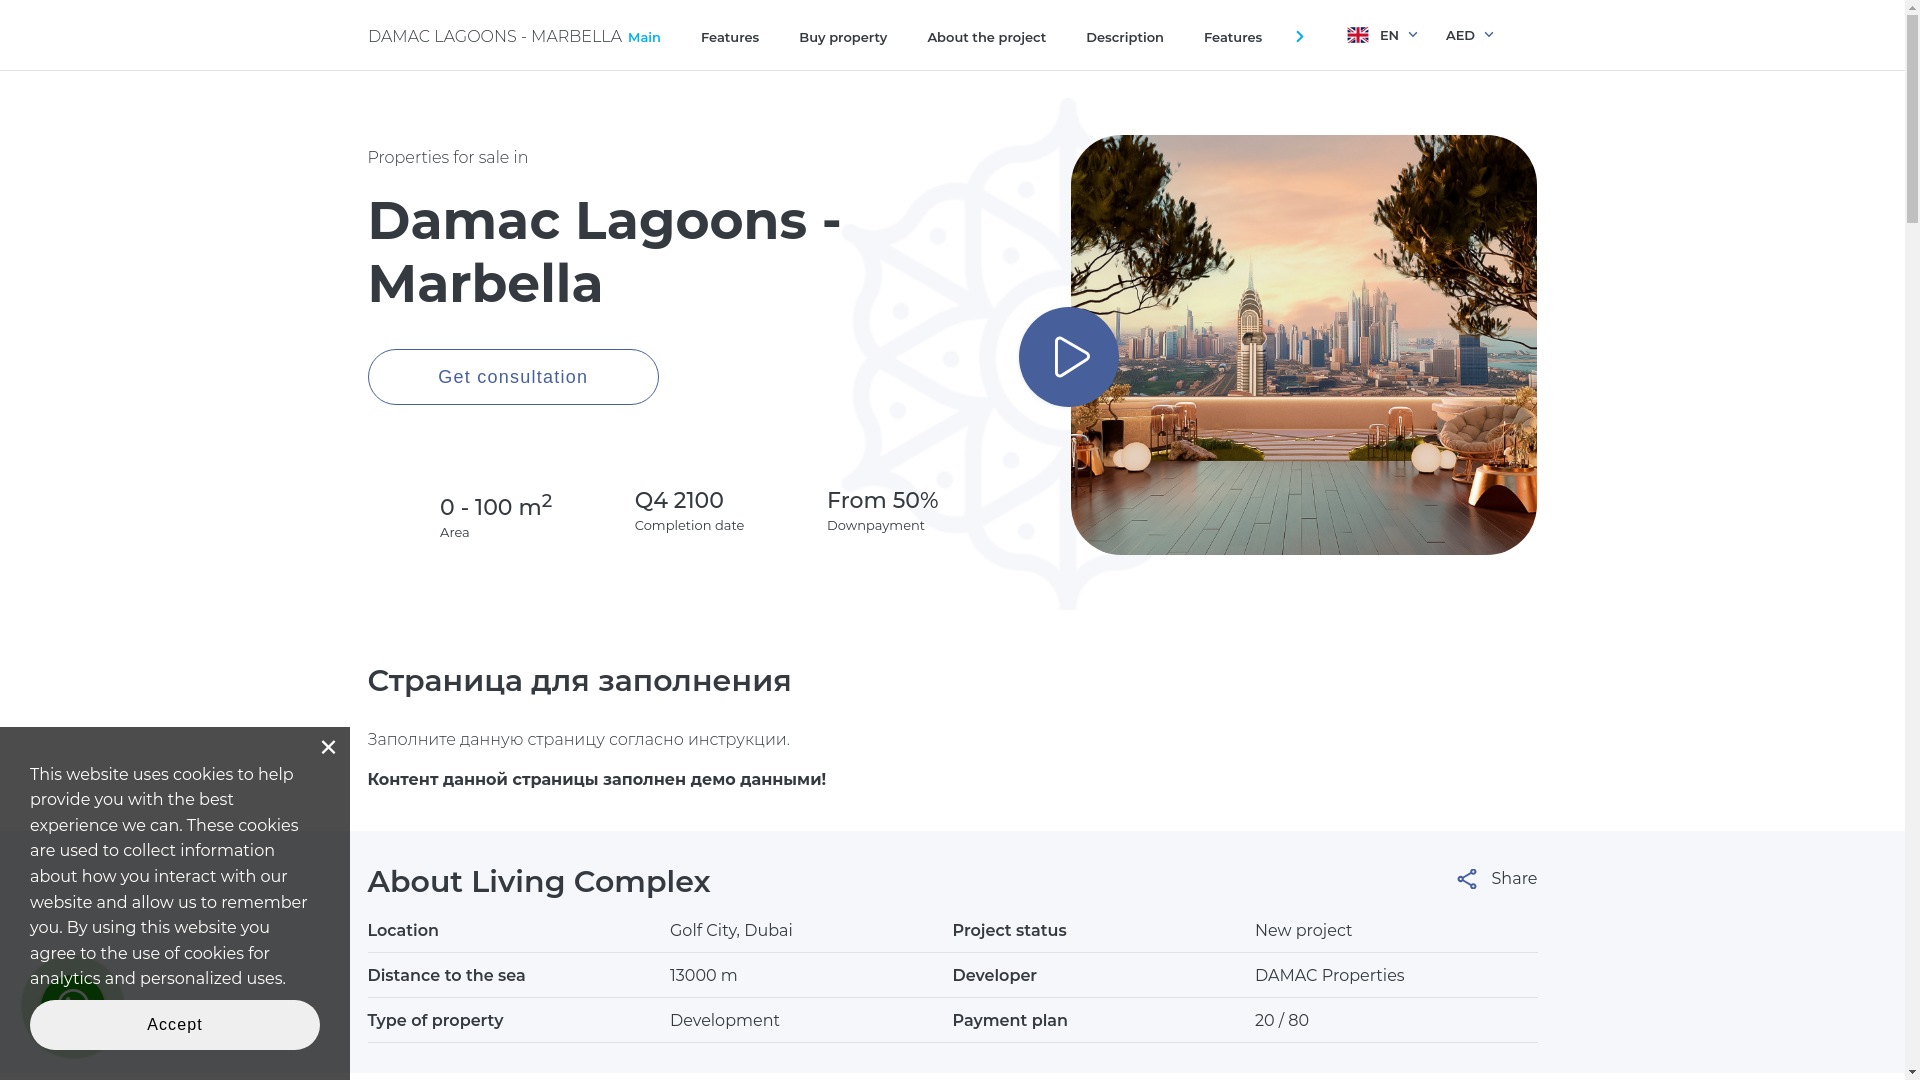Click the 'Golf City, Dubai' location value

(x=731, y=931)
